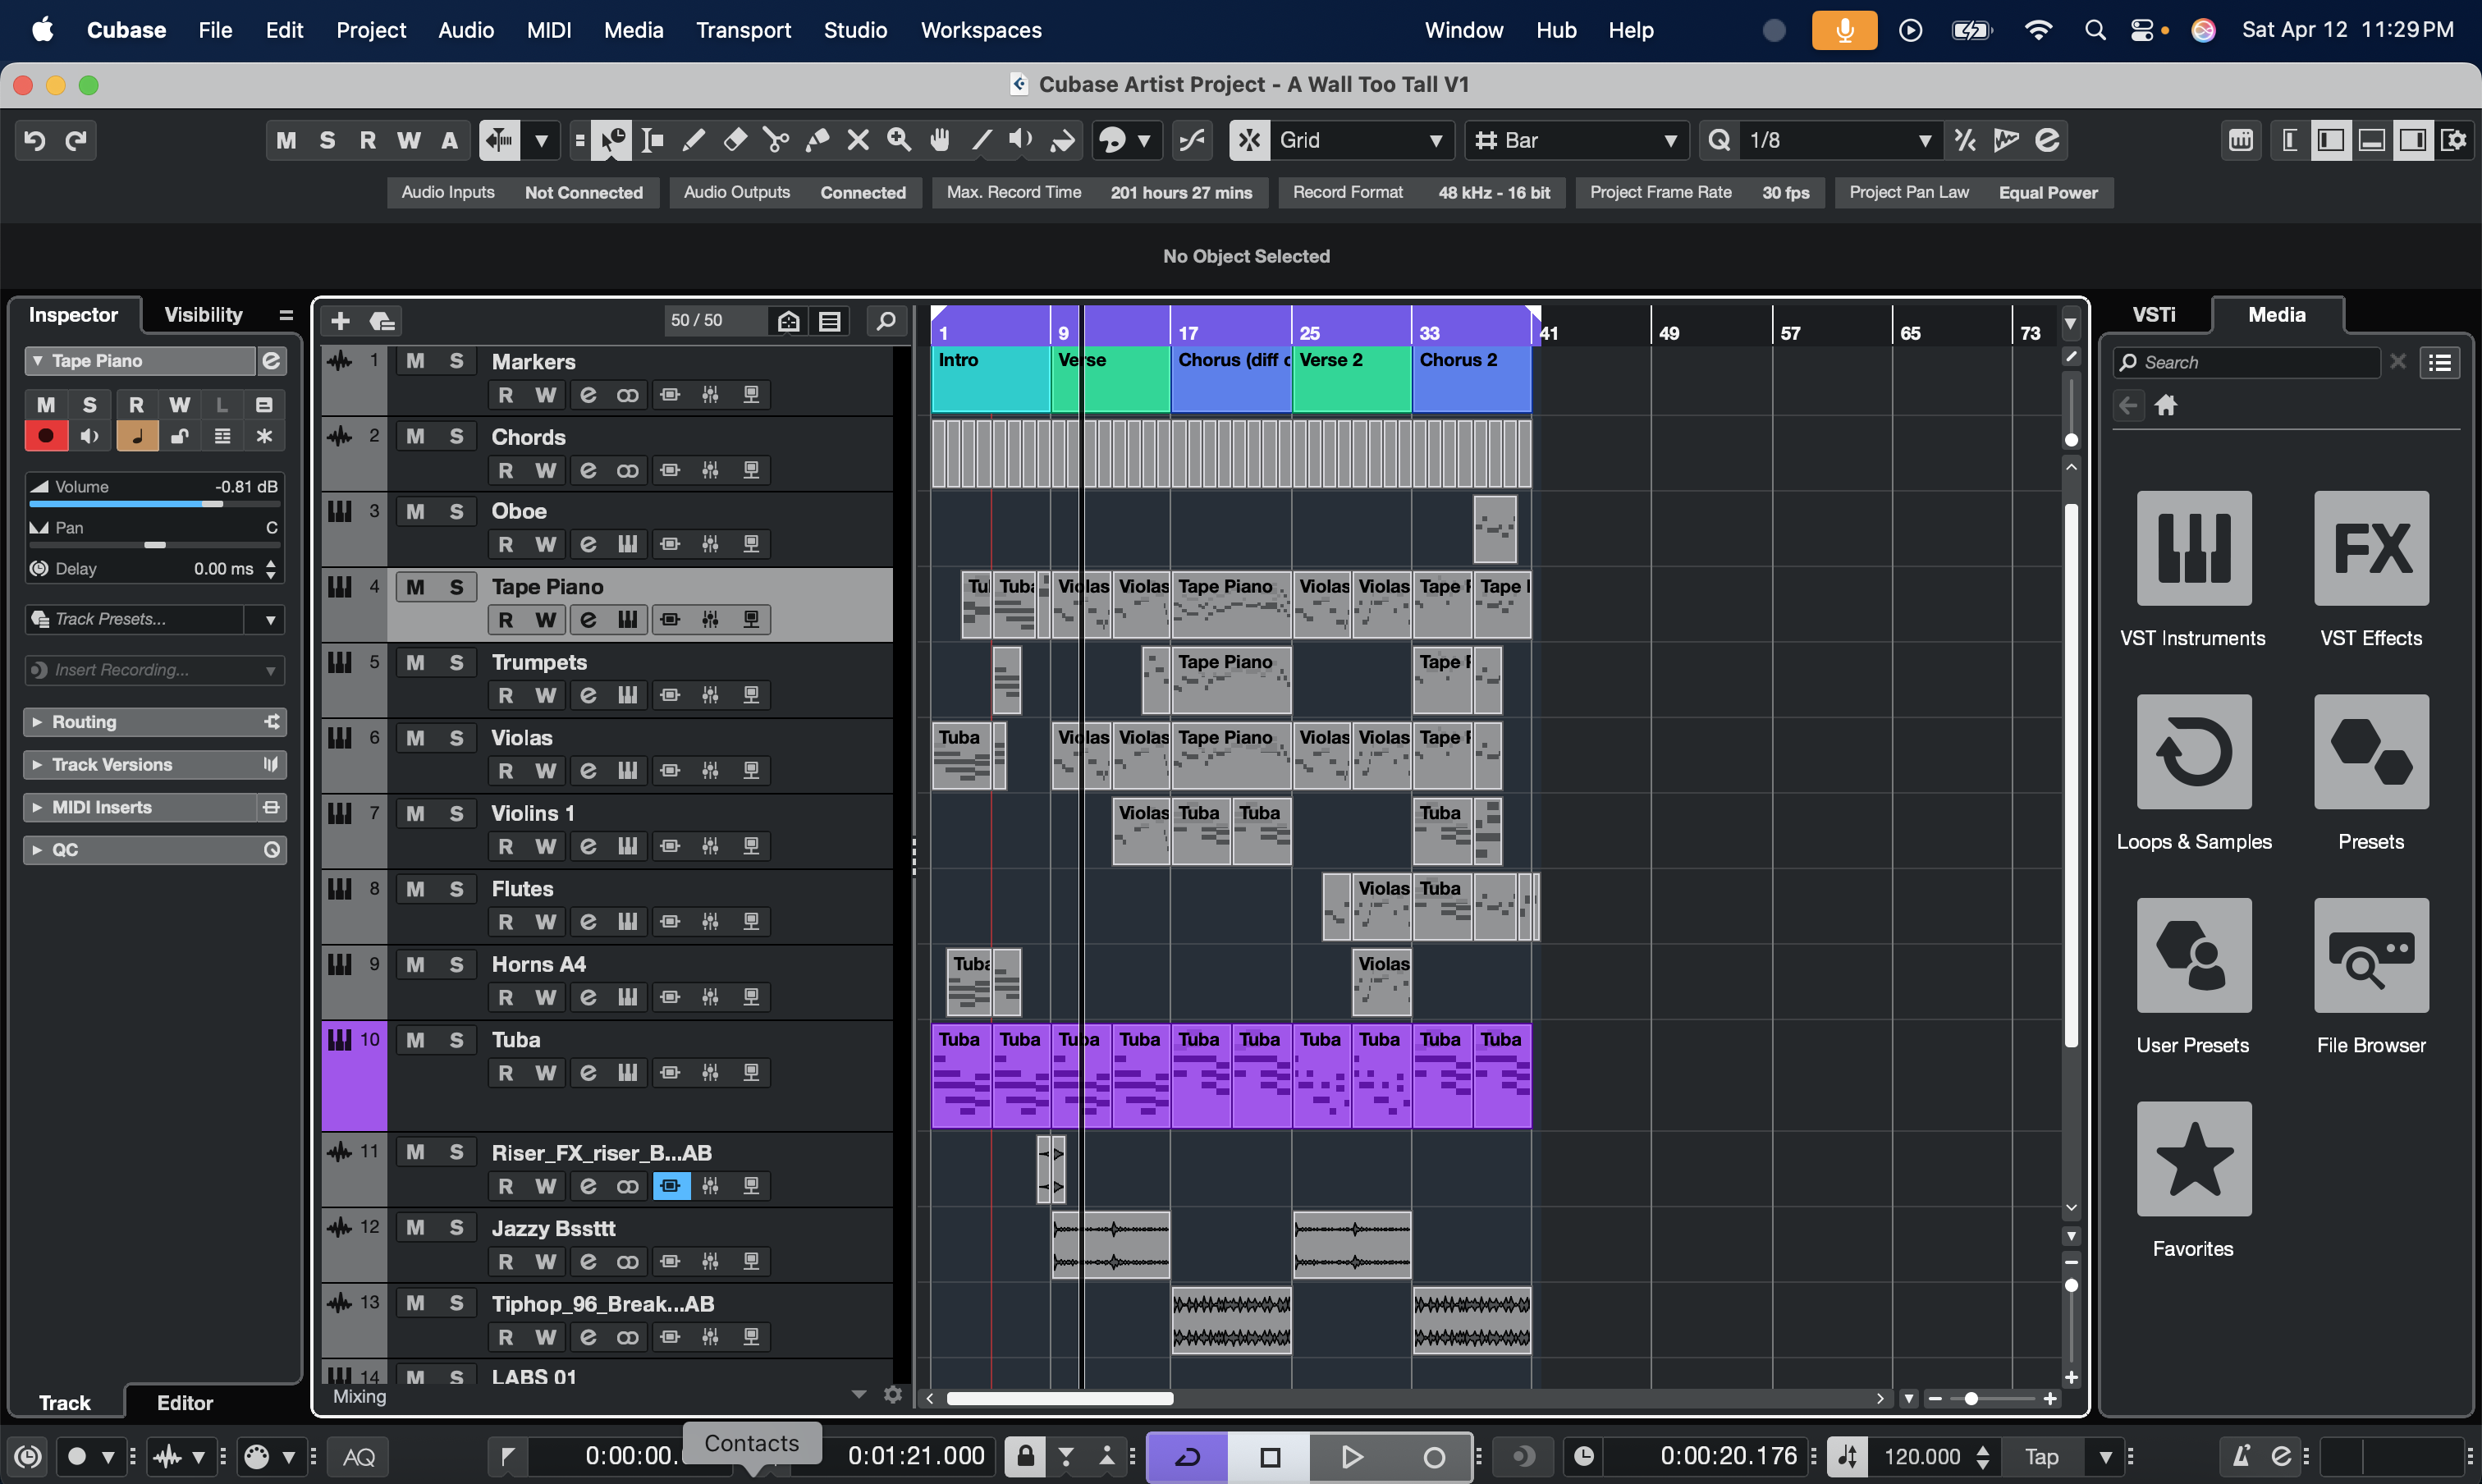The image size is (2482, 1484).
Task: Go to Media home icon
Action: [2166, 406]
